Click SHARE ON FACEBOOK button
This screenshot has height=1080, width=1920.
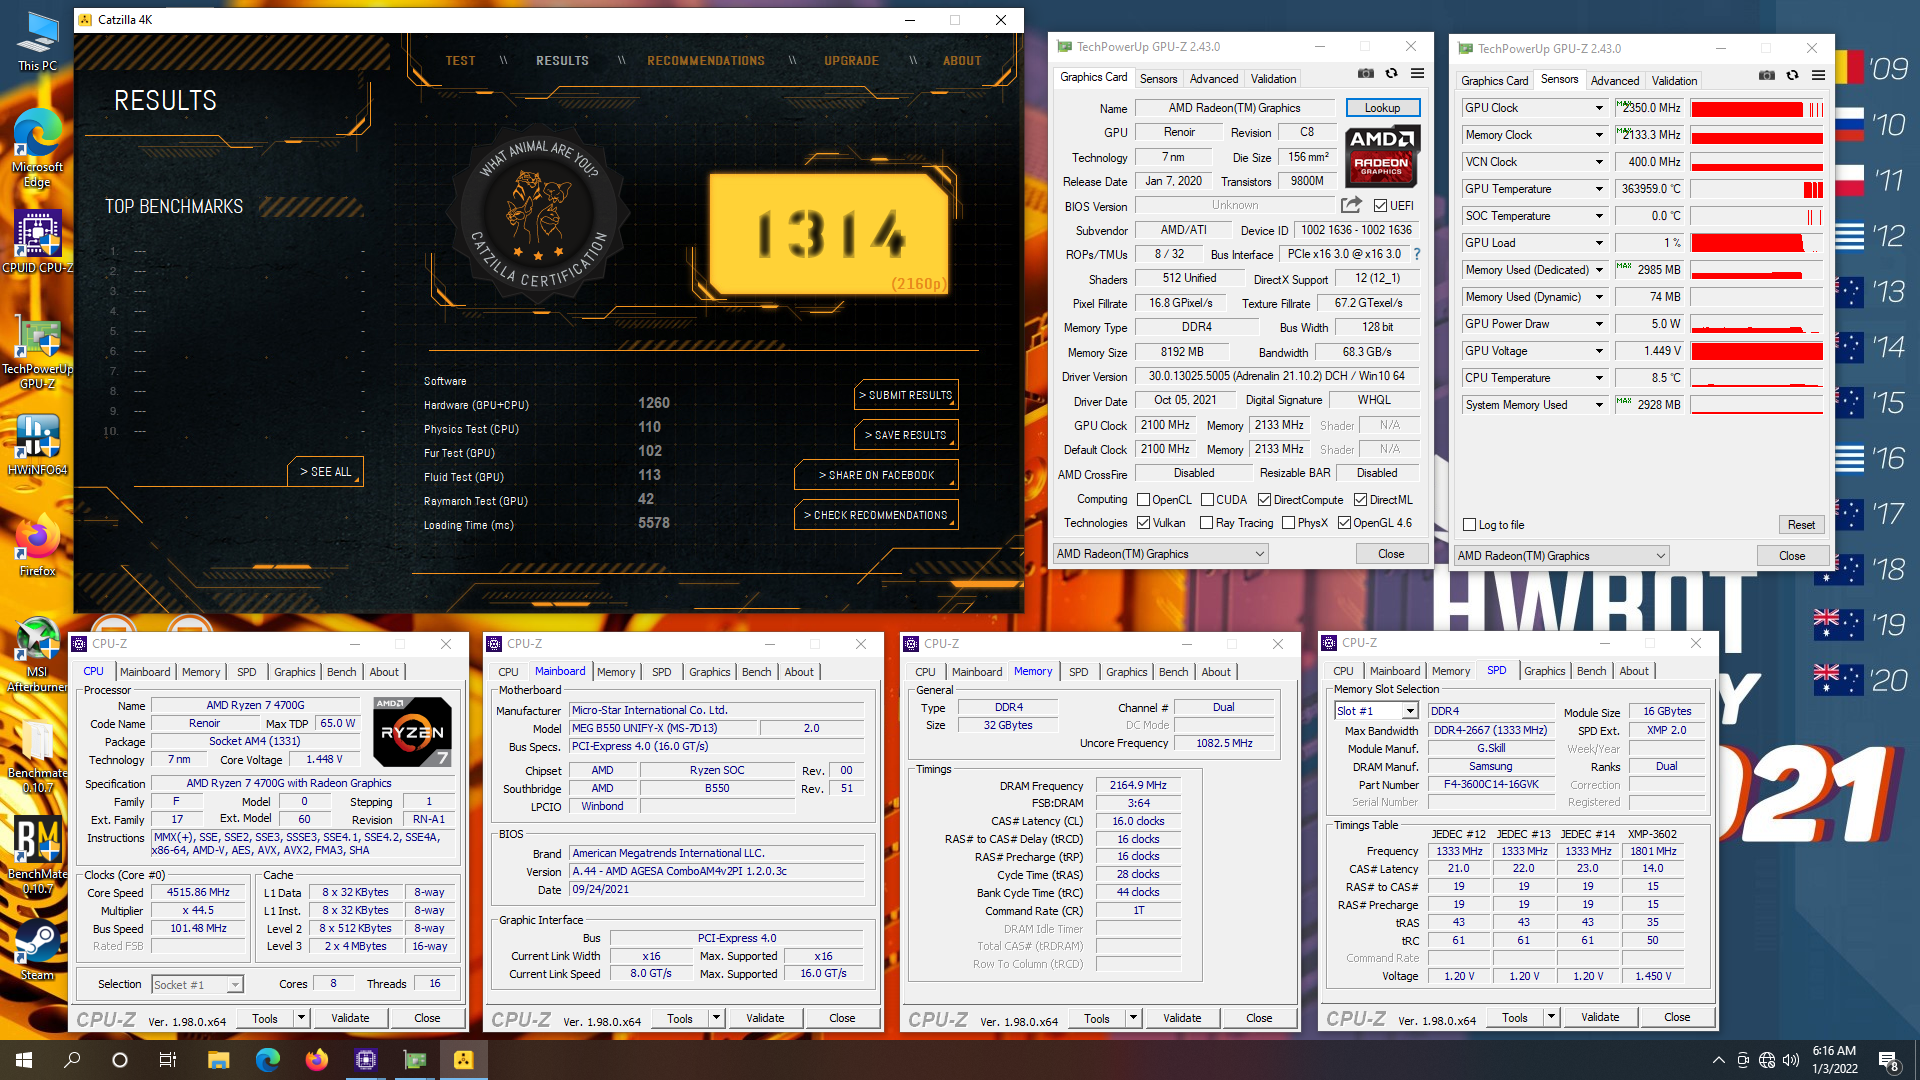877,475
